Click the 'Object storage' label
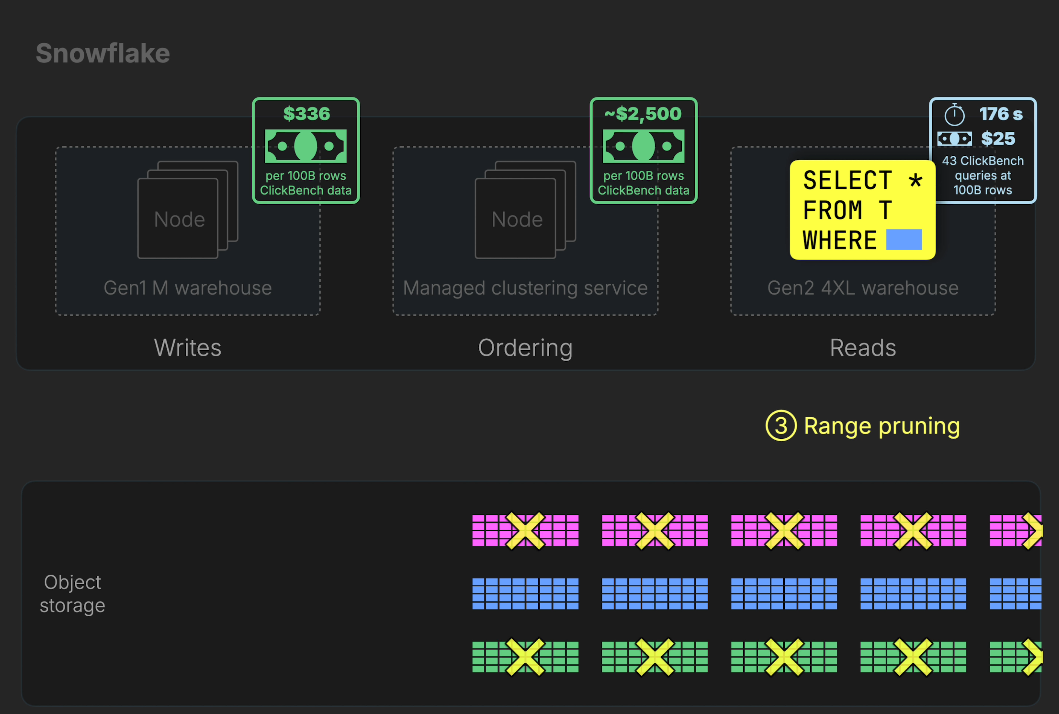The width and height of the screenshot is (1059, 714). (72, 594)
